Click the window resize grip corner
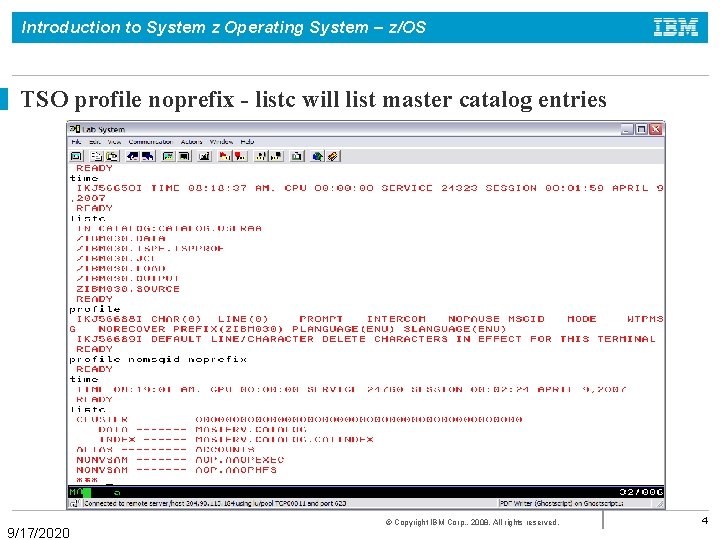The image size is (720, 540). (660, 504)
